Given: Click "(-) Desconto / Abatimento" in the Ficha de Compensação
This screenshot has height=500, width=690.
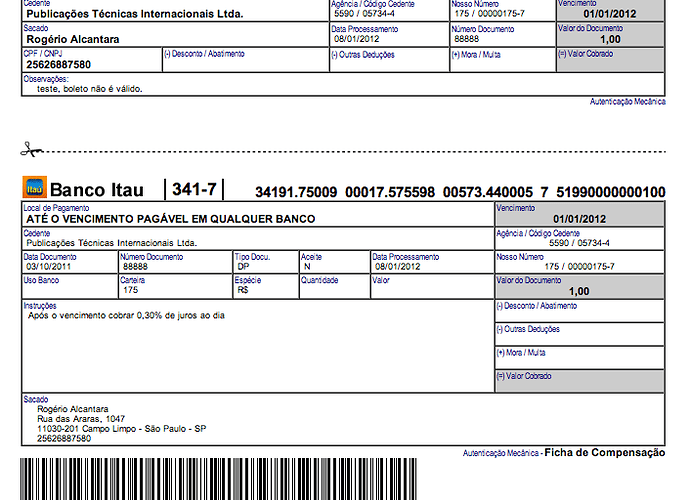Looking at the screenshot, I should pos(536,306).
